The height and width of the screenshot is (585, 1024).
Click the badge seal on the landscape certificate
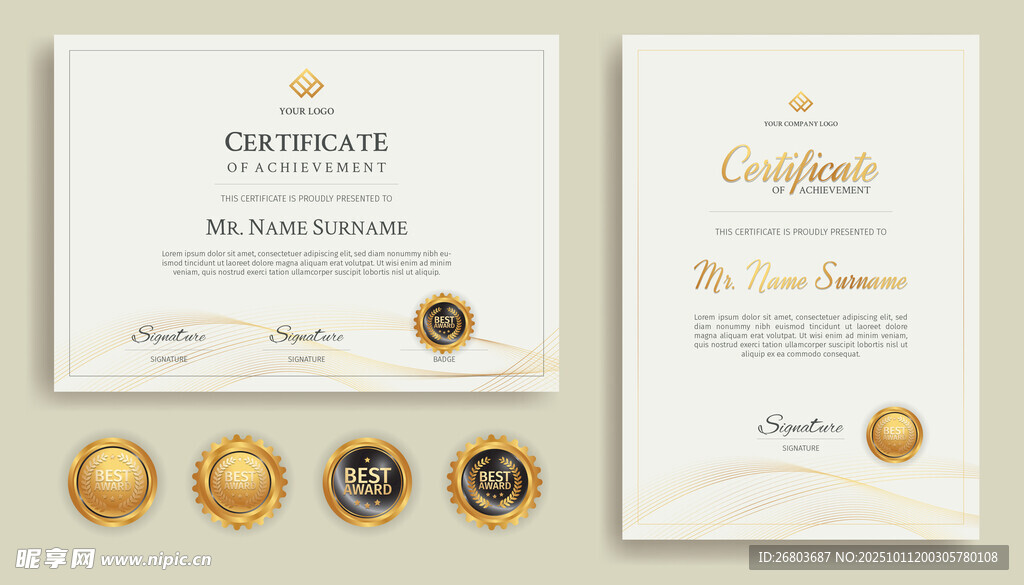click(444, 322)
